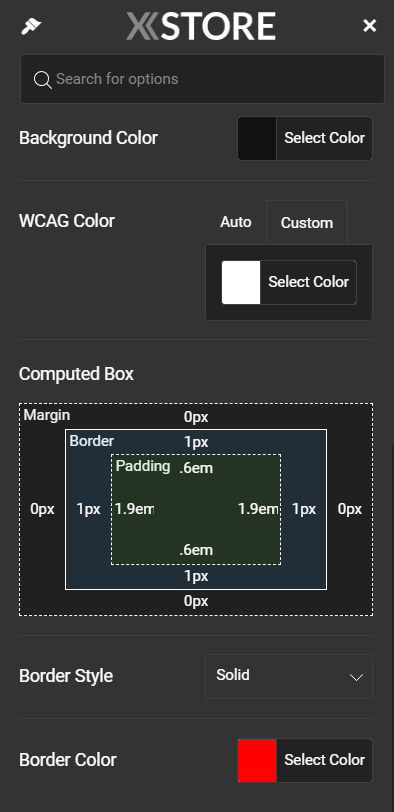Image resolution: width=394 pixels, height=812 pixels.
Task: Click the white WCAG color swatch
Action: point(241,282)
